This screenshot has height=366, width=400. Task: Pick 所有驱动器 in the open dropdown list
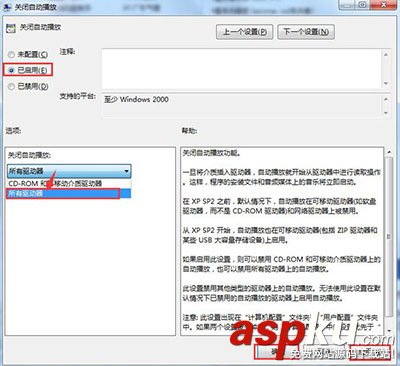[x=69, y=193]
